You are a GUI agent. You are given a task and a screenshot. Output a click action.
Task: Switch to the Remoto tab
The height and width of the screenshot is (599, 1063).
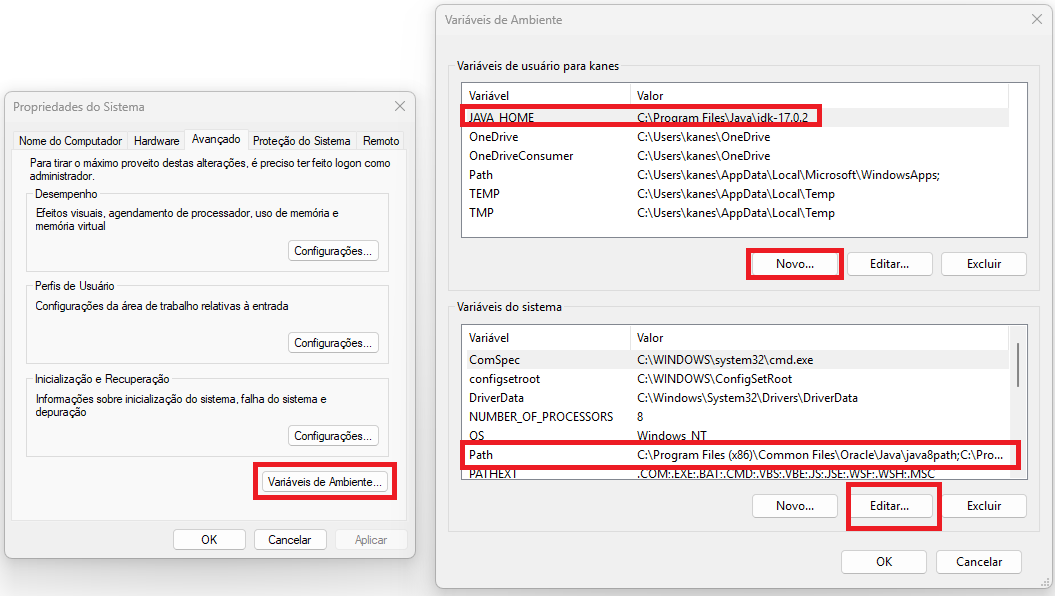pyautogui.click(x=381, y=141)
